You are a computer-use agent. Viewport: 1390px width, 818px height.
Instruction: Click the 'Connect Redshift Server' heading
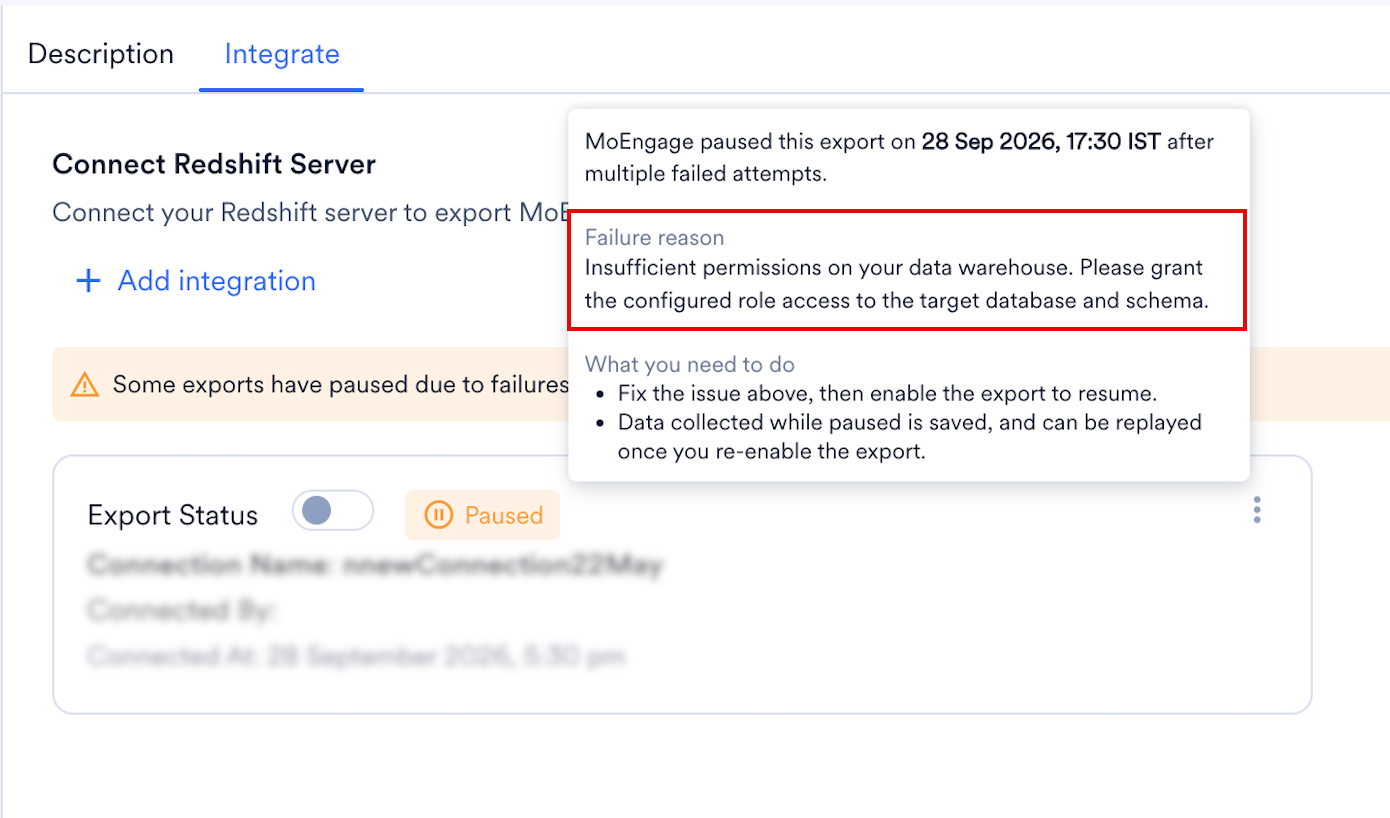click(x=214, y=164)
